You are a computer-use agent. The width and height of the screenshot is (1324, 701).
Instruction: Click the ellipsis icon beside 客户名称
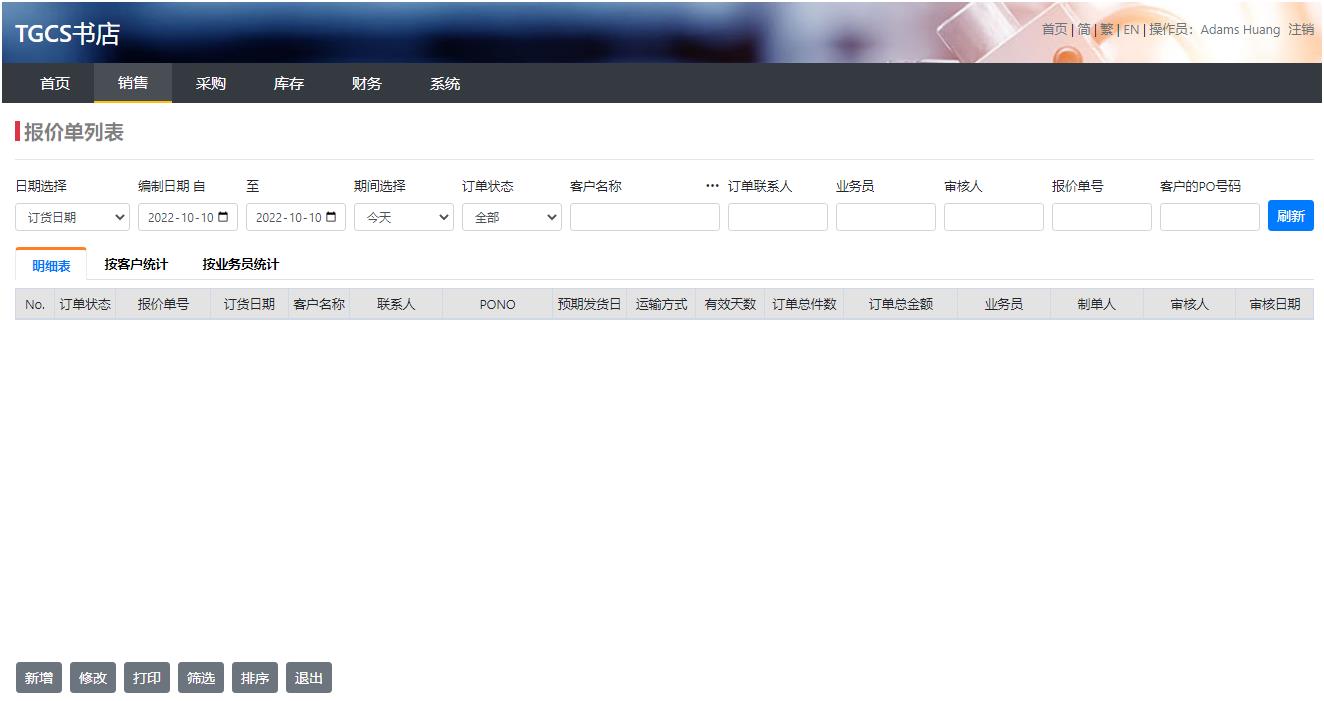[712, 186]
